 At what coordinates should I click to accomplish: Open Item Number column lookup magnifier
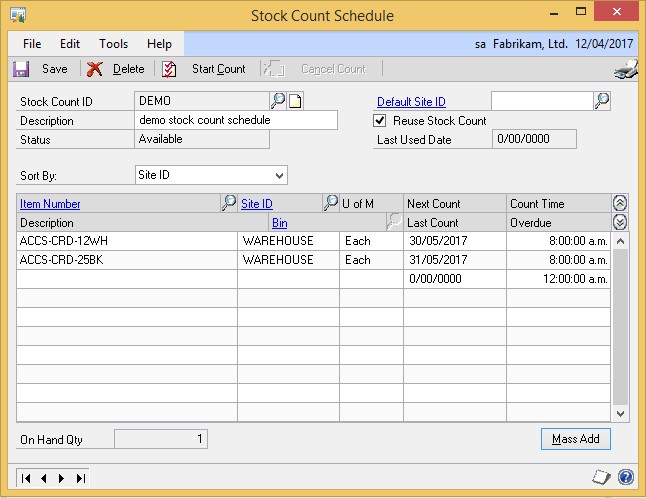(x=229, y=203)
